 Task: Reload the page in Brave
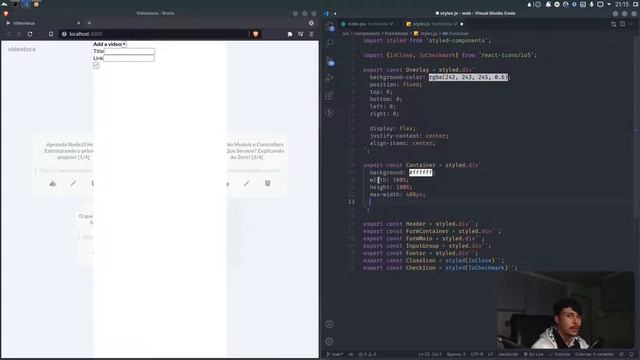point(30,34)
